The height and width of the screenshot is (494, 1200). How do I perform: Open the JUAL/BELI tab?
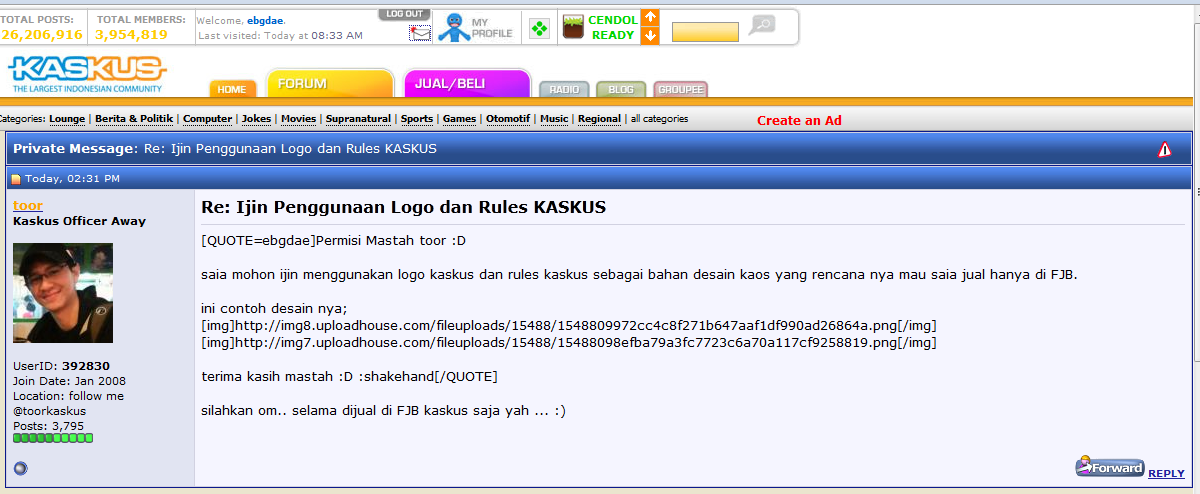click(467, 84)
